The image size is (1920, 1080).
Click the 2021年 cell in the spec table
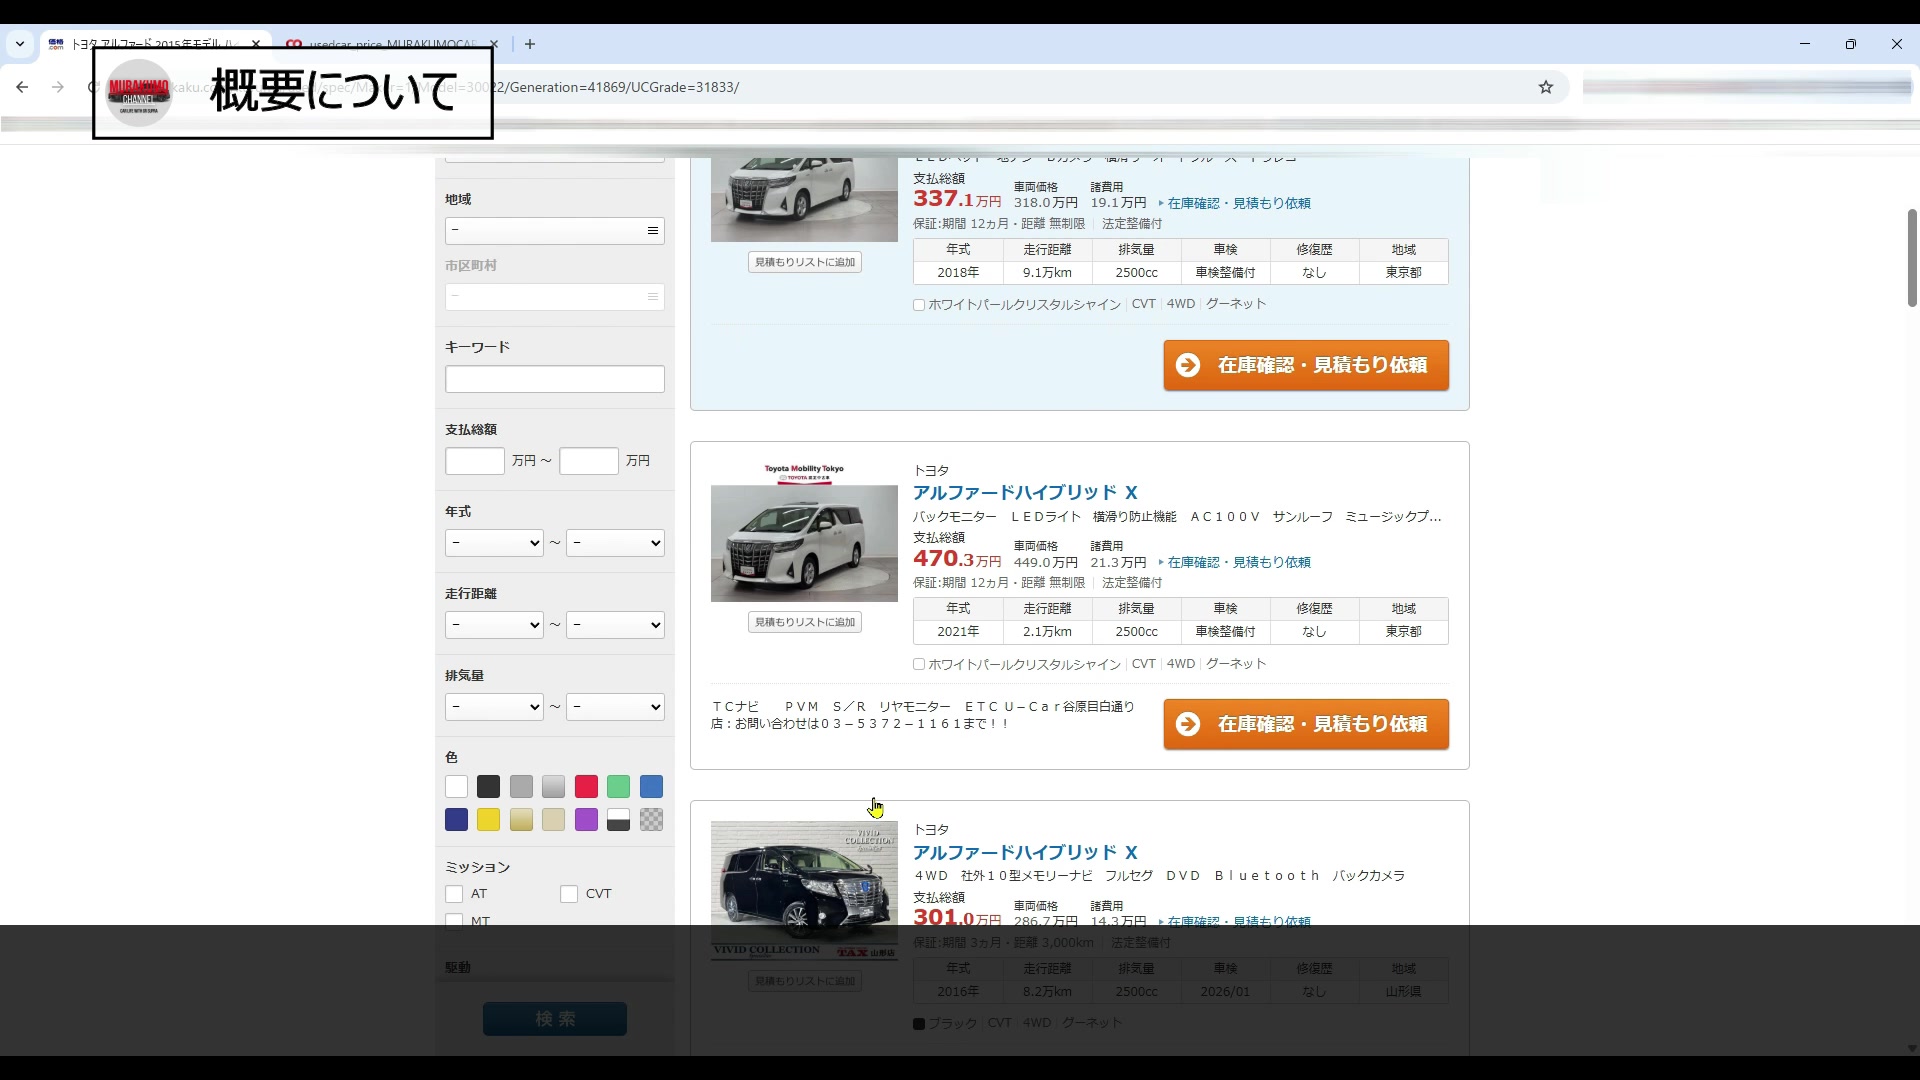958,632
